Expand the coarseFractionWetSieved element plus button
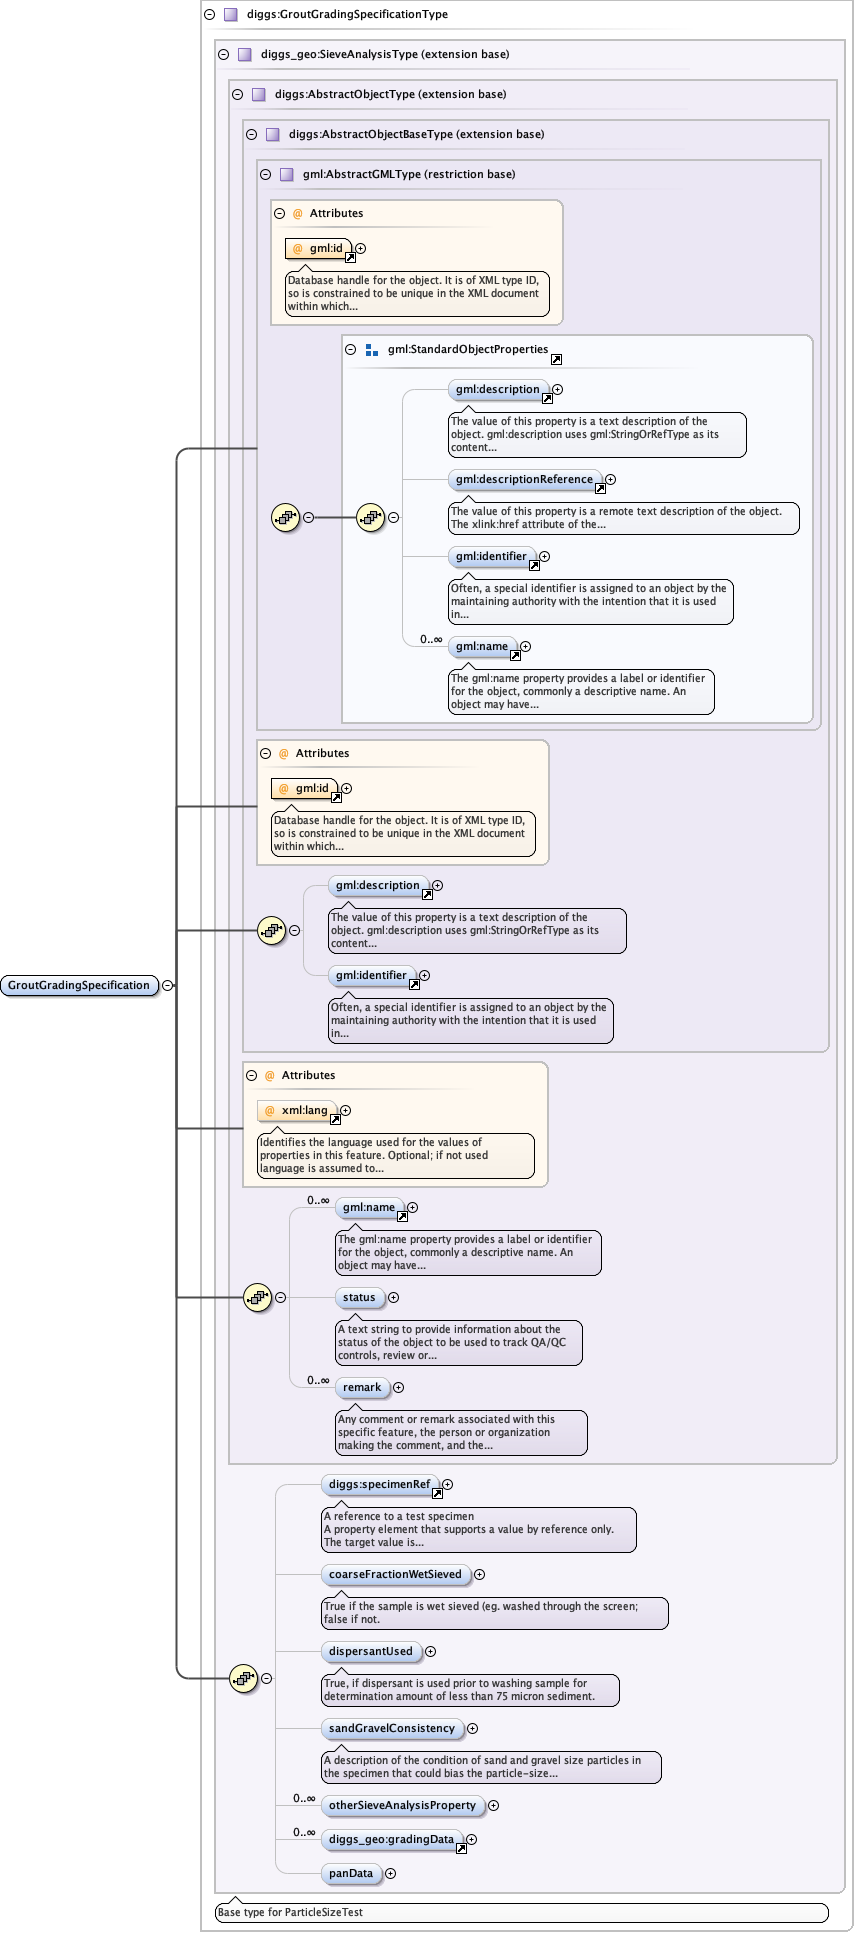 [479, 1574]
